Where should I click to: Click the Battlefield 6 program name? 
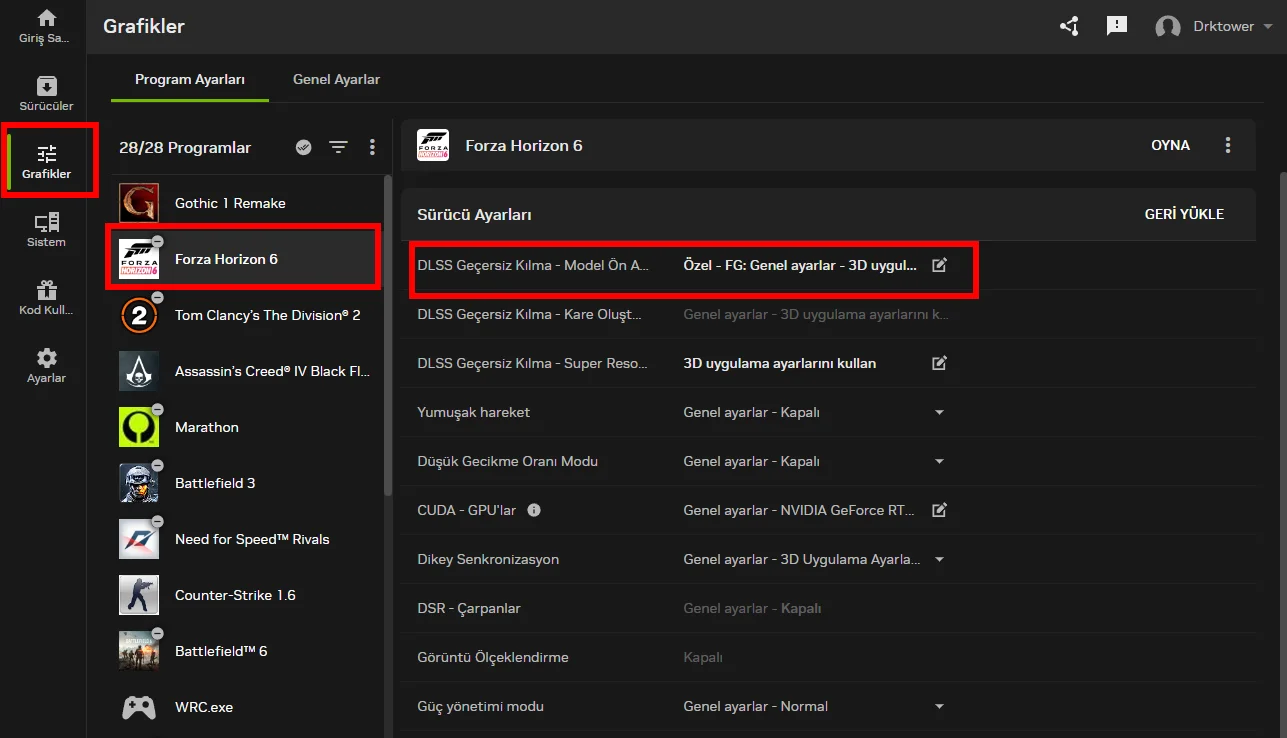221,651
